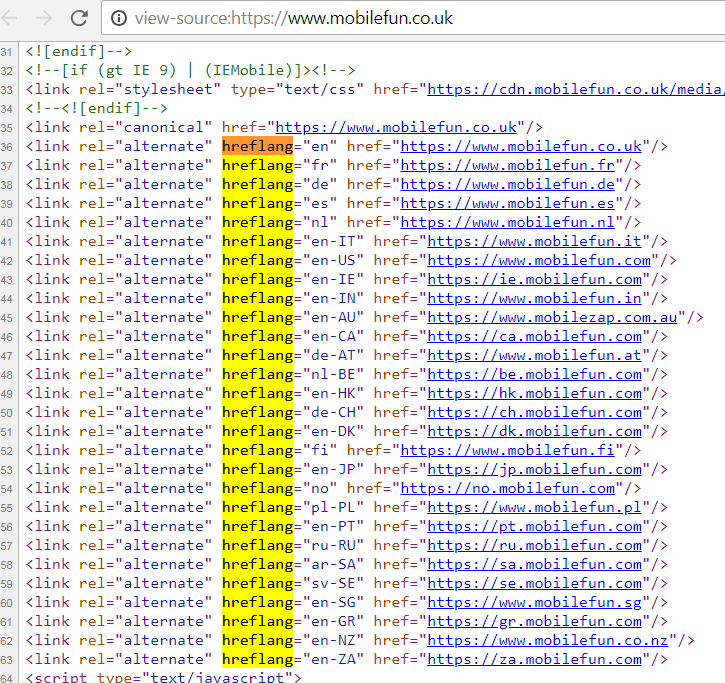
Task: Open the www.mobilefun.de link
Action: pos(508,184)
